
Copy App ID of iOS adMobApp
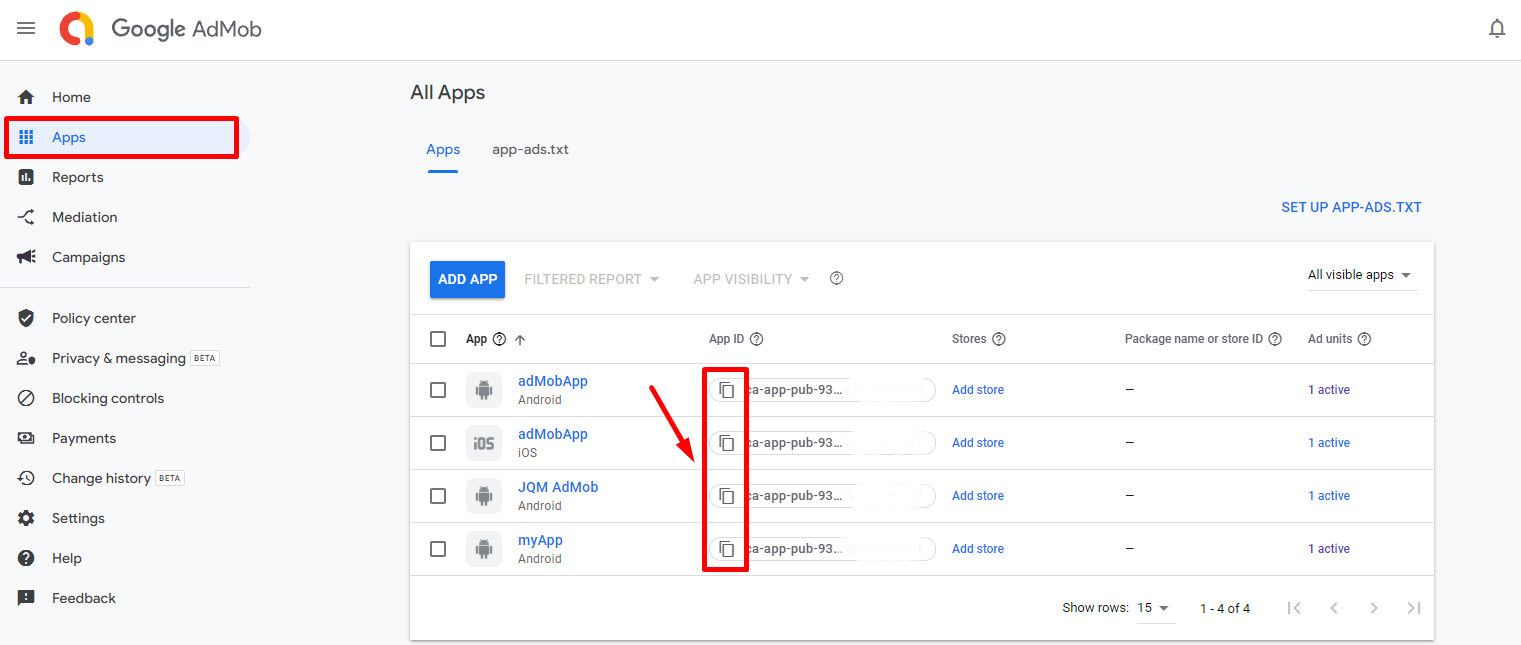click(727, 443)
